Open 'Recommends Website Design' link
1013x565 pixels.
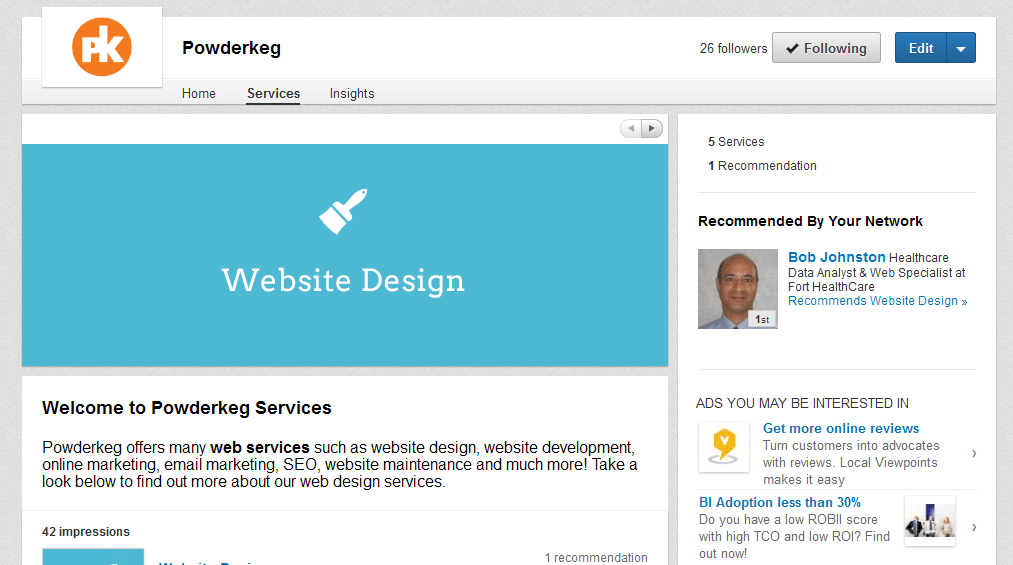pyautogui.click(x=877, y=301)
